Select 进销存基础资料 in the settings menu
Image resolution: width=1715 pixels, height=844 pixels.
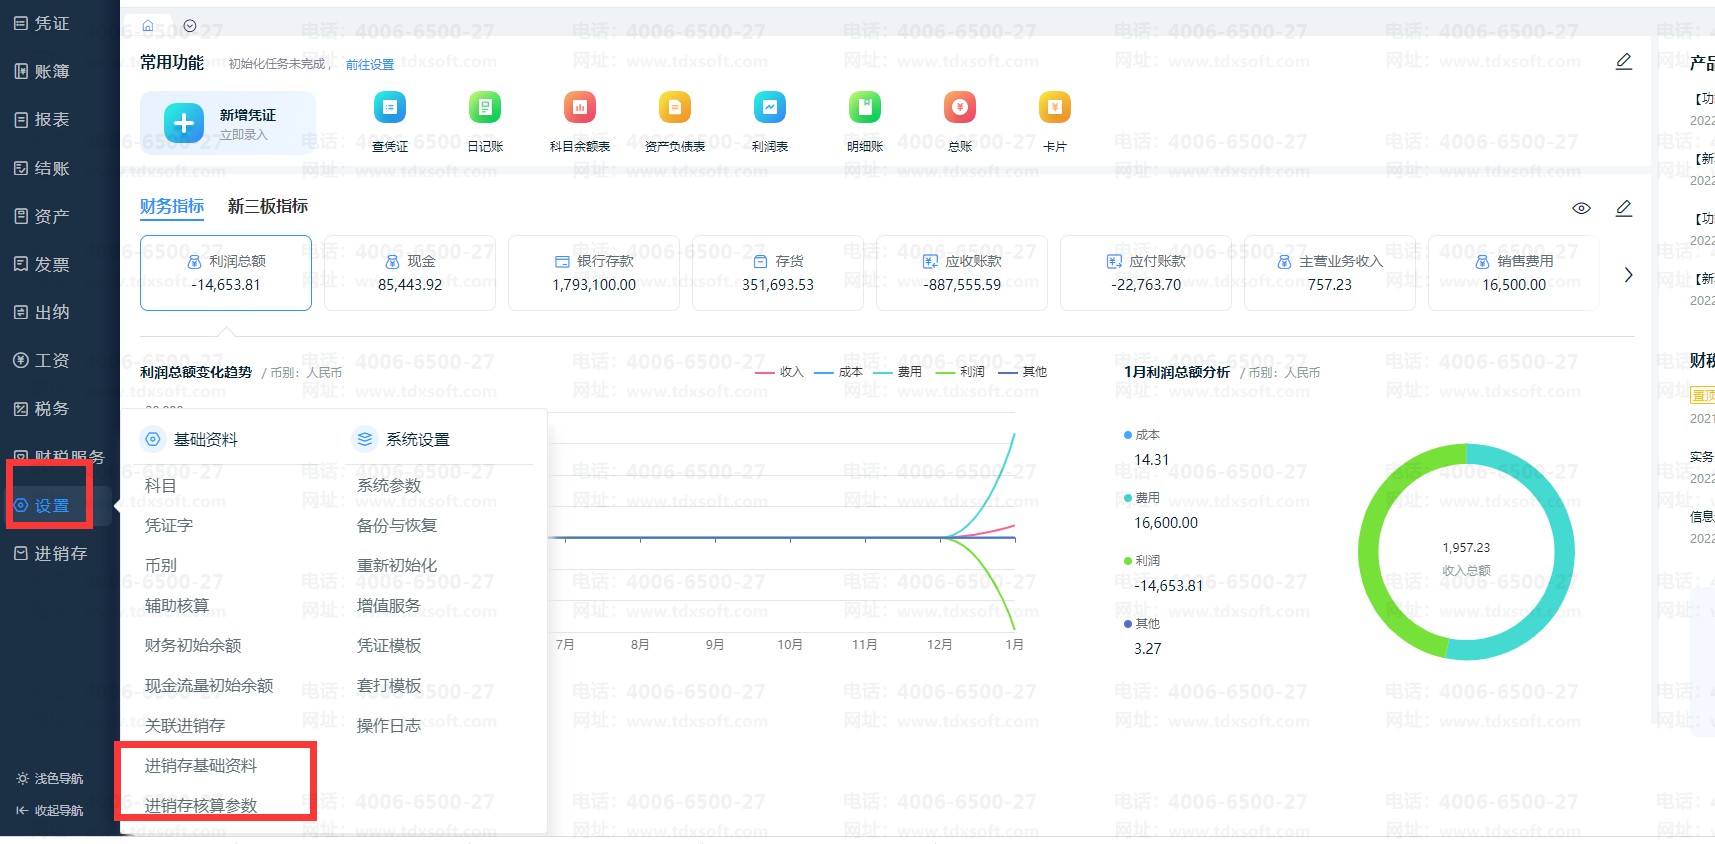click(x=201, y=766)
